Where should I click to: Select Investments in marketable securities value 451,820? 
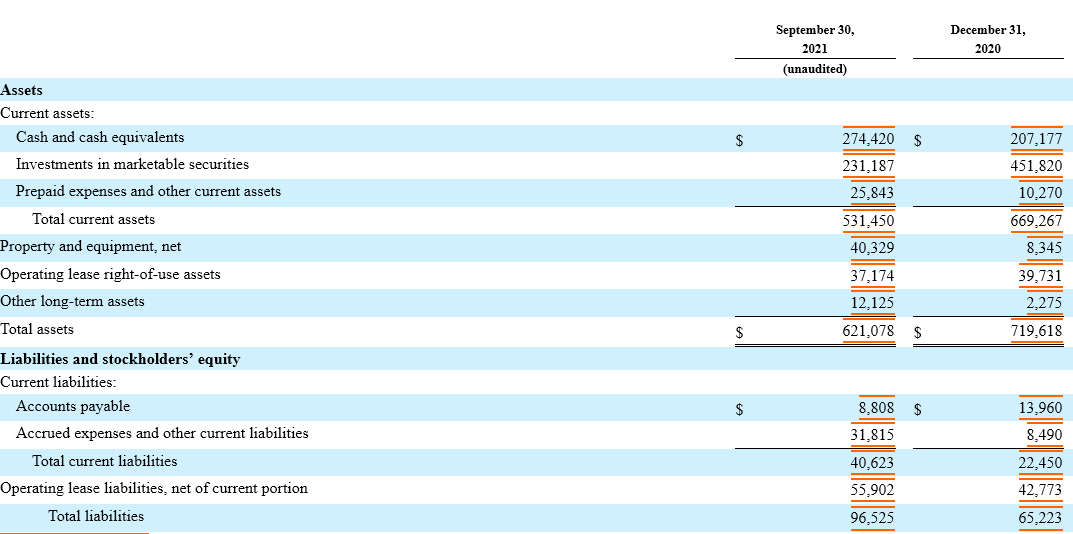point(1036,166)
